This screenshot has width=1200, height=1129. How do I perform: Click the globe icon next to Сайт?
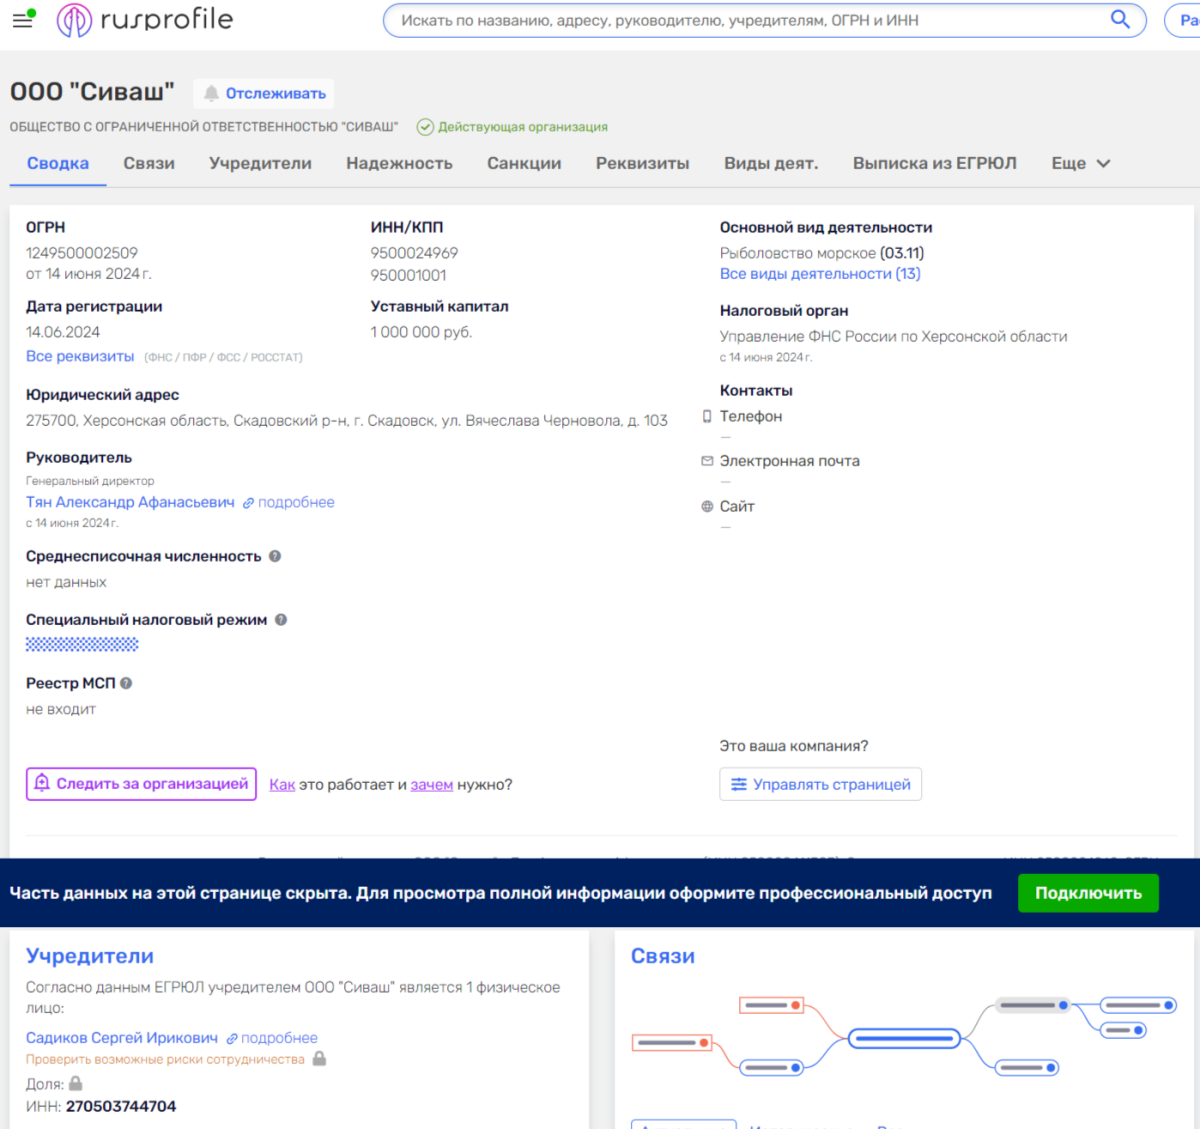pyautogui.click(x=707, y=506)
